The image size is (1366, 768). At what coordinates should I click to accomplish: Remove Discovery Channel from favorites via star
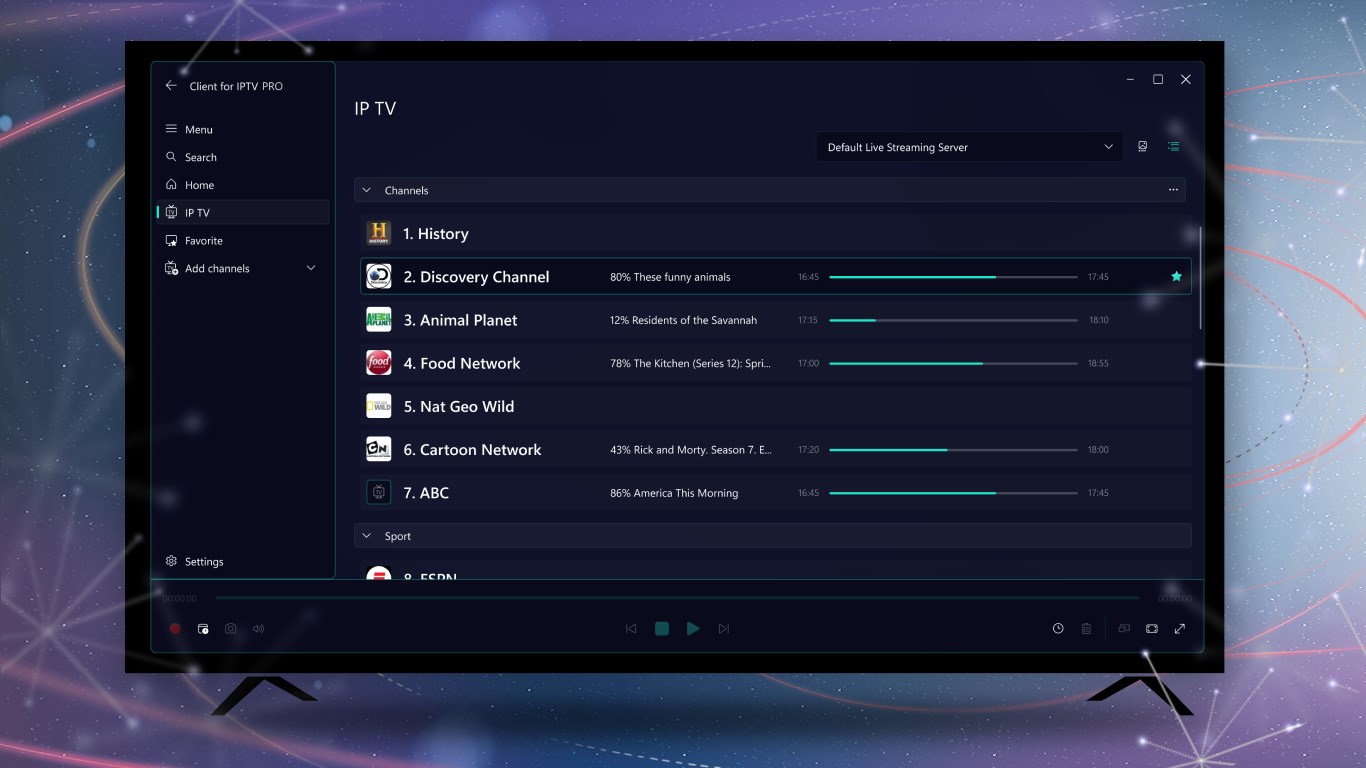pyautogui.click(x=1176, y=277)
